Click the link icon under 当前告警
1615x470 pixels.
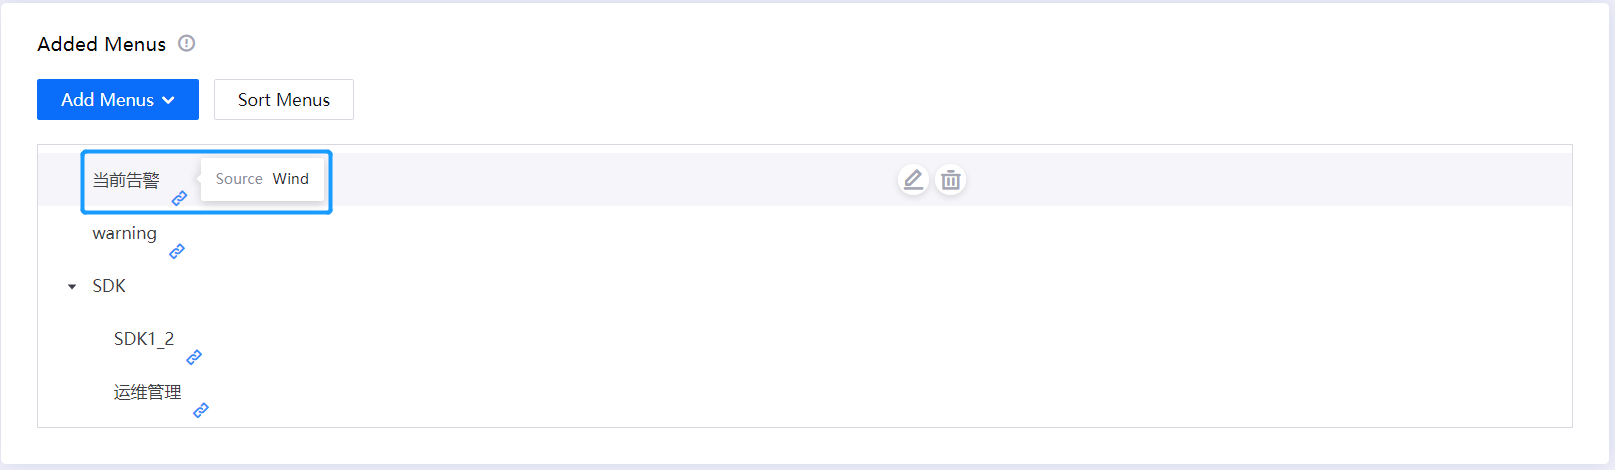(179, 198)
